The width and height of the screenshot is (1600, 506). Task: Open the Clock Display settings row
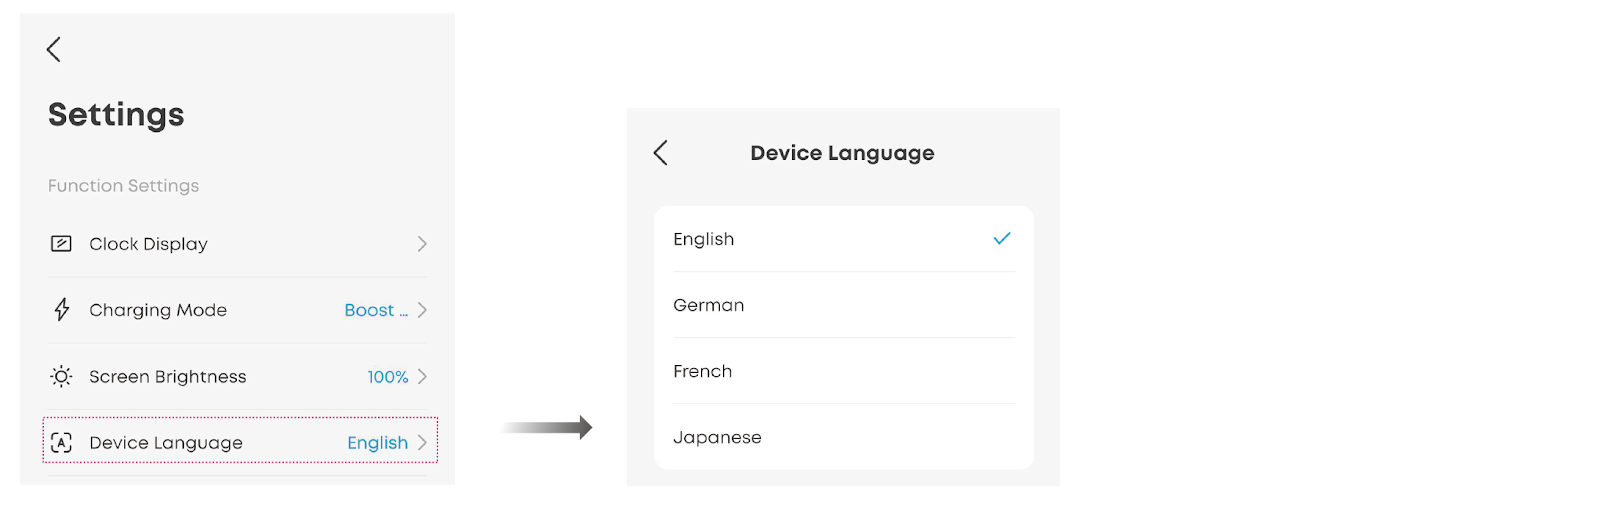148,244
